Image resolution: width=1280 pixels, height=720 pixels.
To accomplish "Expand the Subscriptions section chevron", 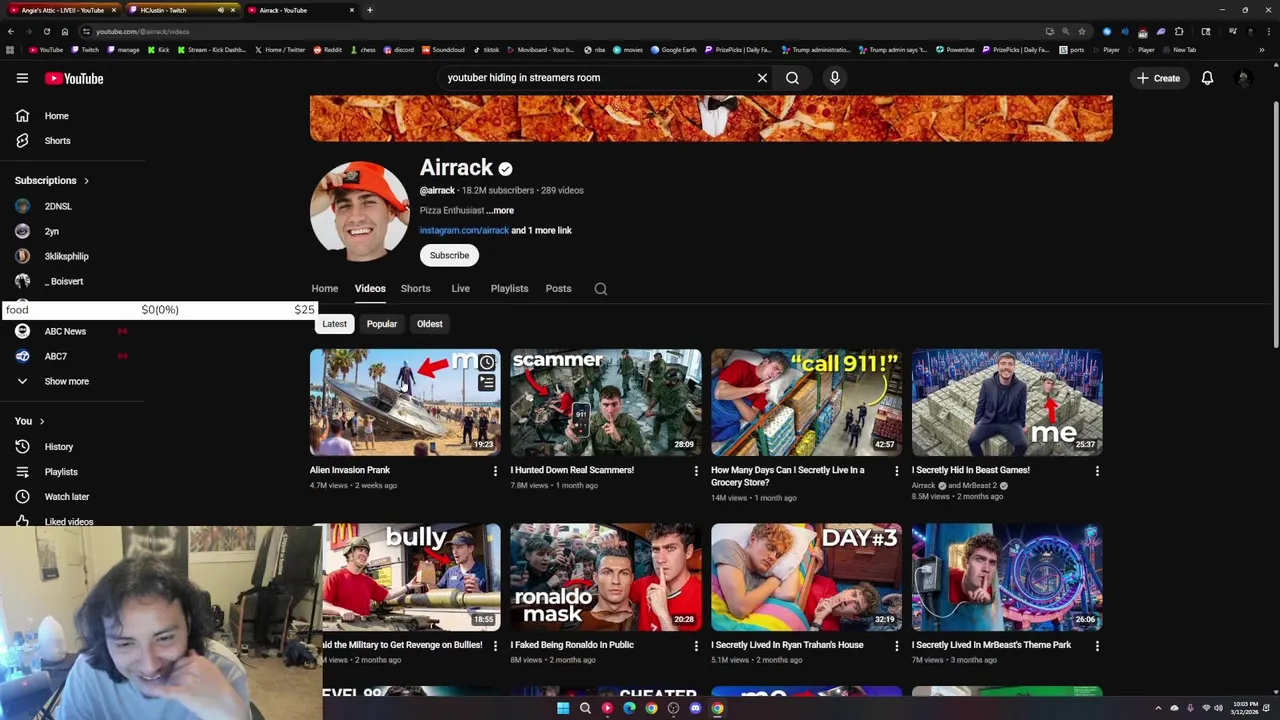I will [x=86, y=181].
